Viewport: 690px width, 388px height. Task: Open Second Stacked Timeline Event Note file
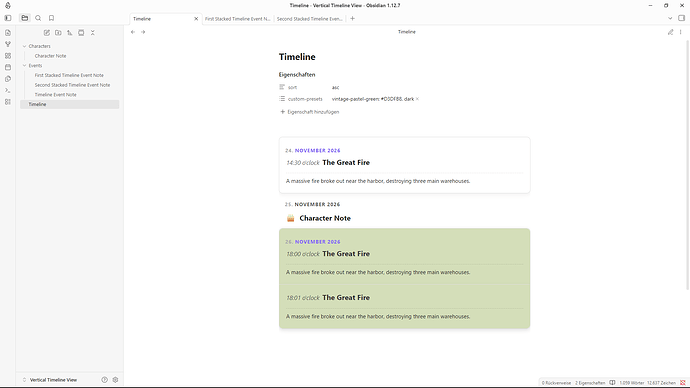72,85
